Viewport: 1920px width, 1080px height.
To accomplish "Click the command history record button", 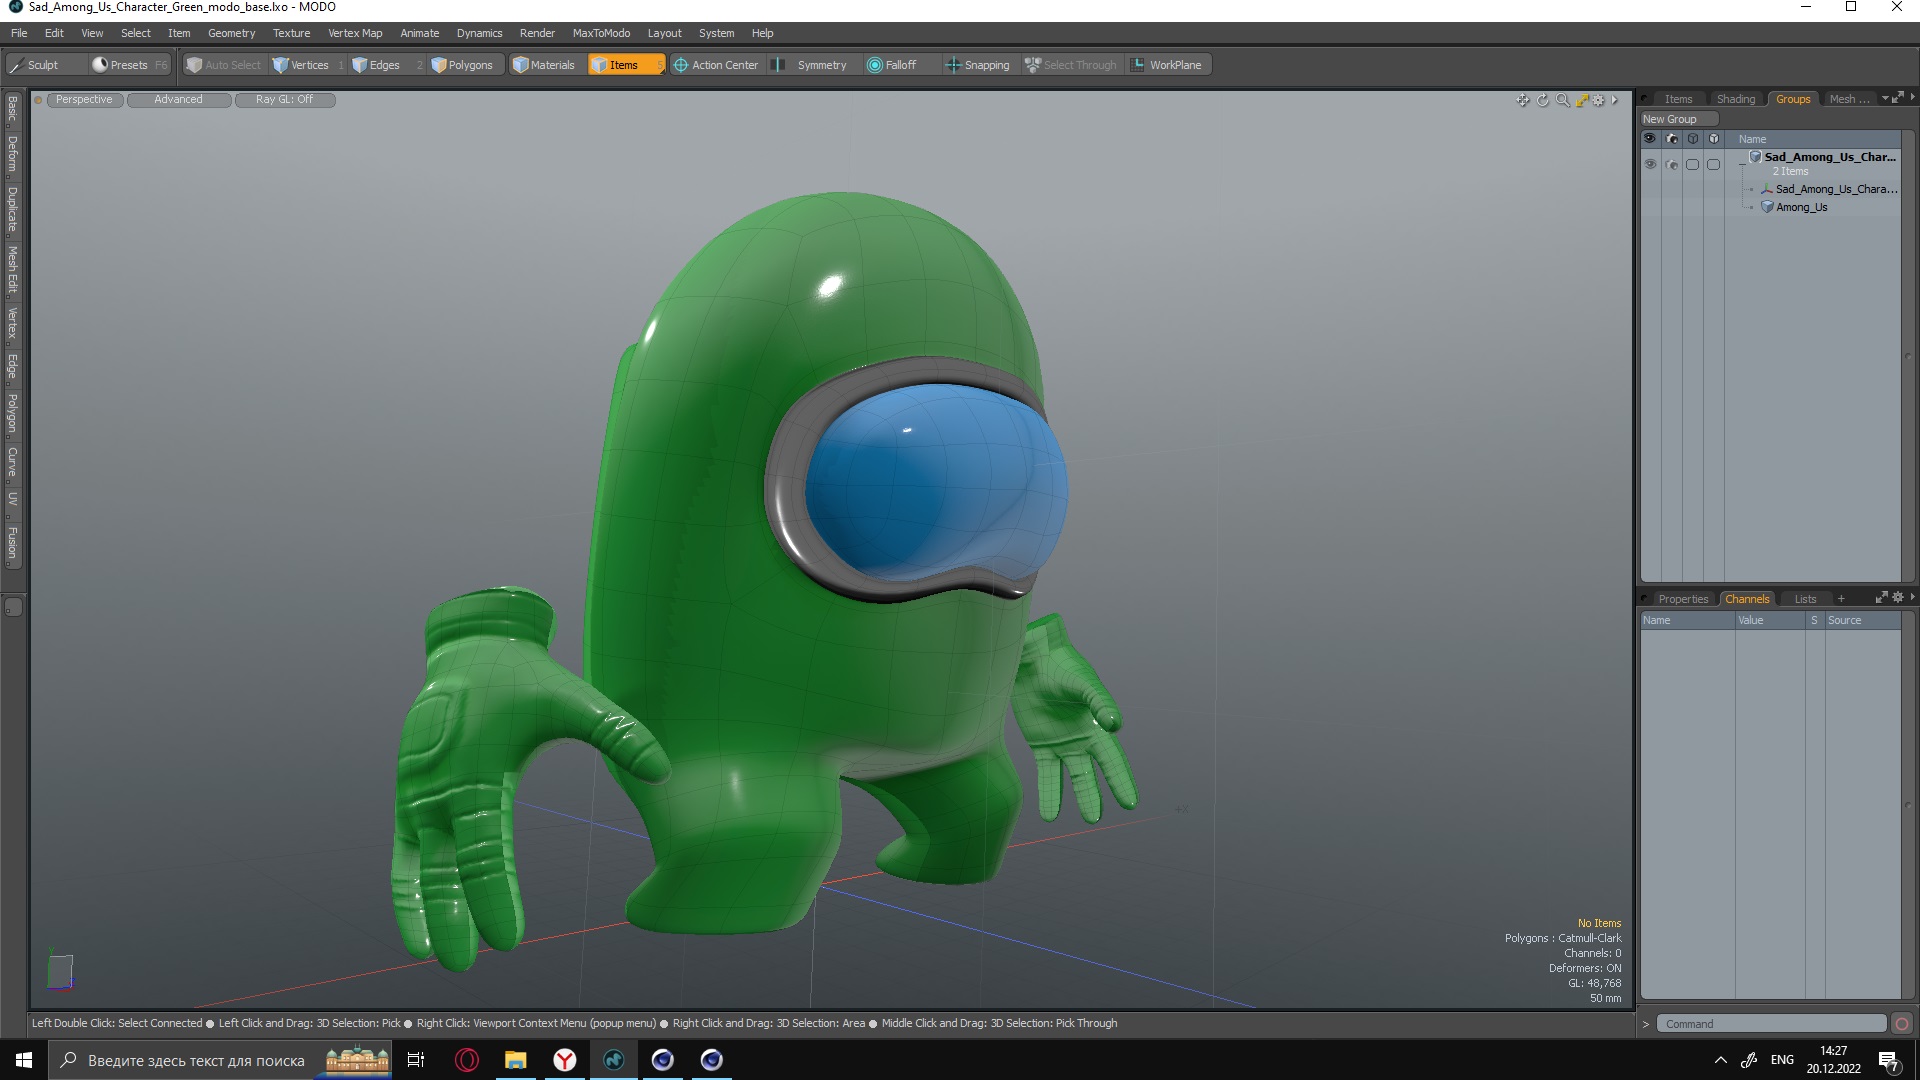I will (x=1901, y=1024).
